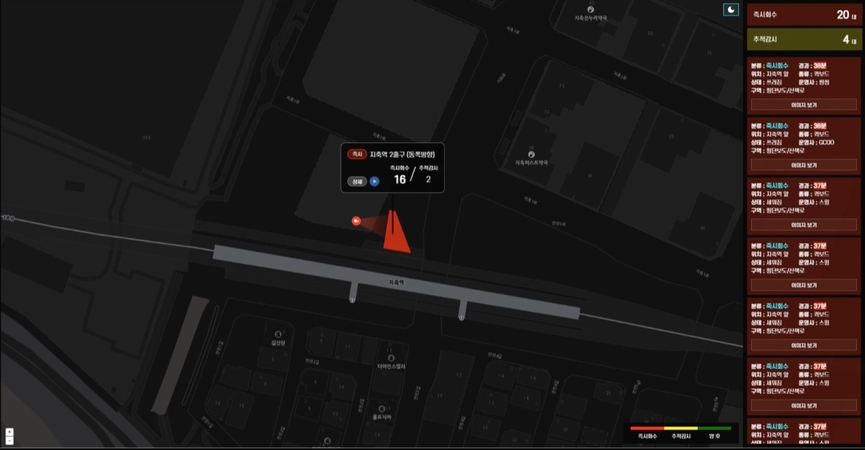This screenshot has width=865, height=450.
Task: Click the red 즉시회수 legend segment
Action: (x=647, y=428)
